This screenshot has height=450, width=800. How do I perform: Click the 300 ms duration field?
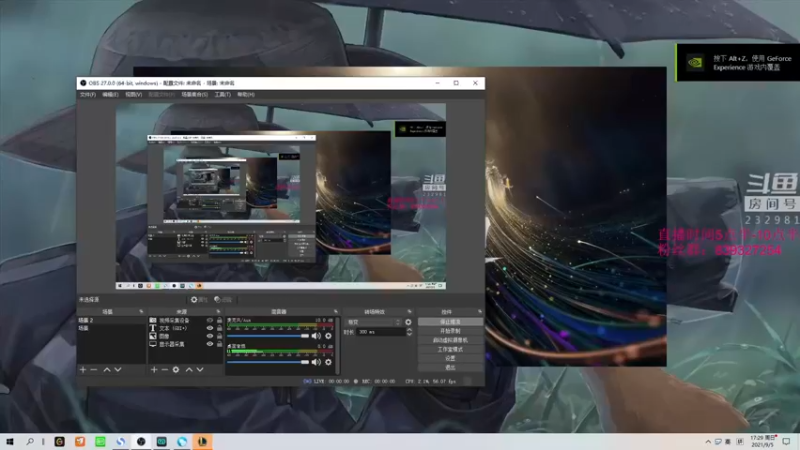click(x=381, y=332)
